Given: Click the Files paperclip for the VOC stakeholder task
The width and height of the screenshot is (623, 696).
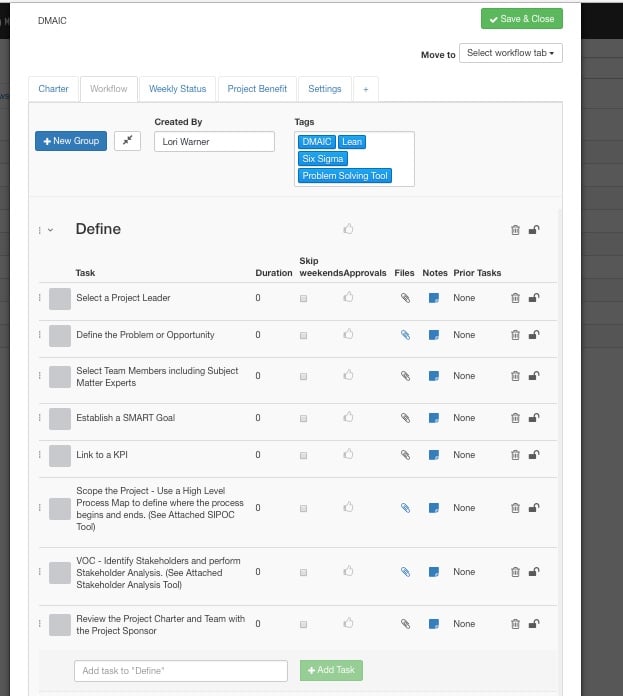Looking at the screenshot, I should (405, 572).
